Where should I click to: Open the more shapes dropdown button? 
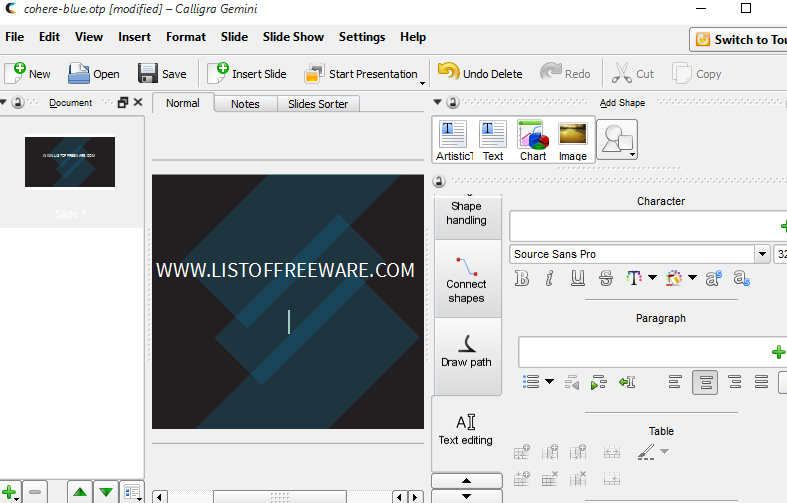(617, 140)
